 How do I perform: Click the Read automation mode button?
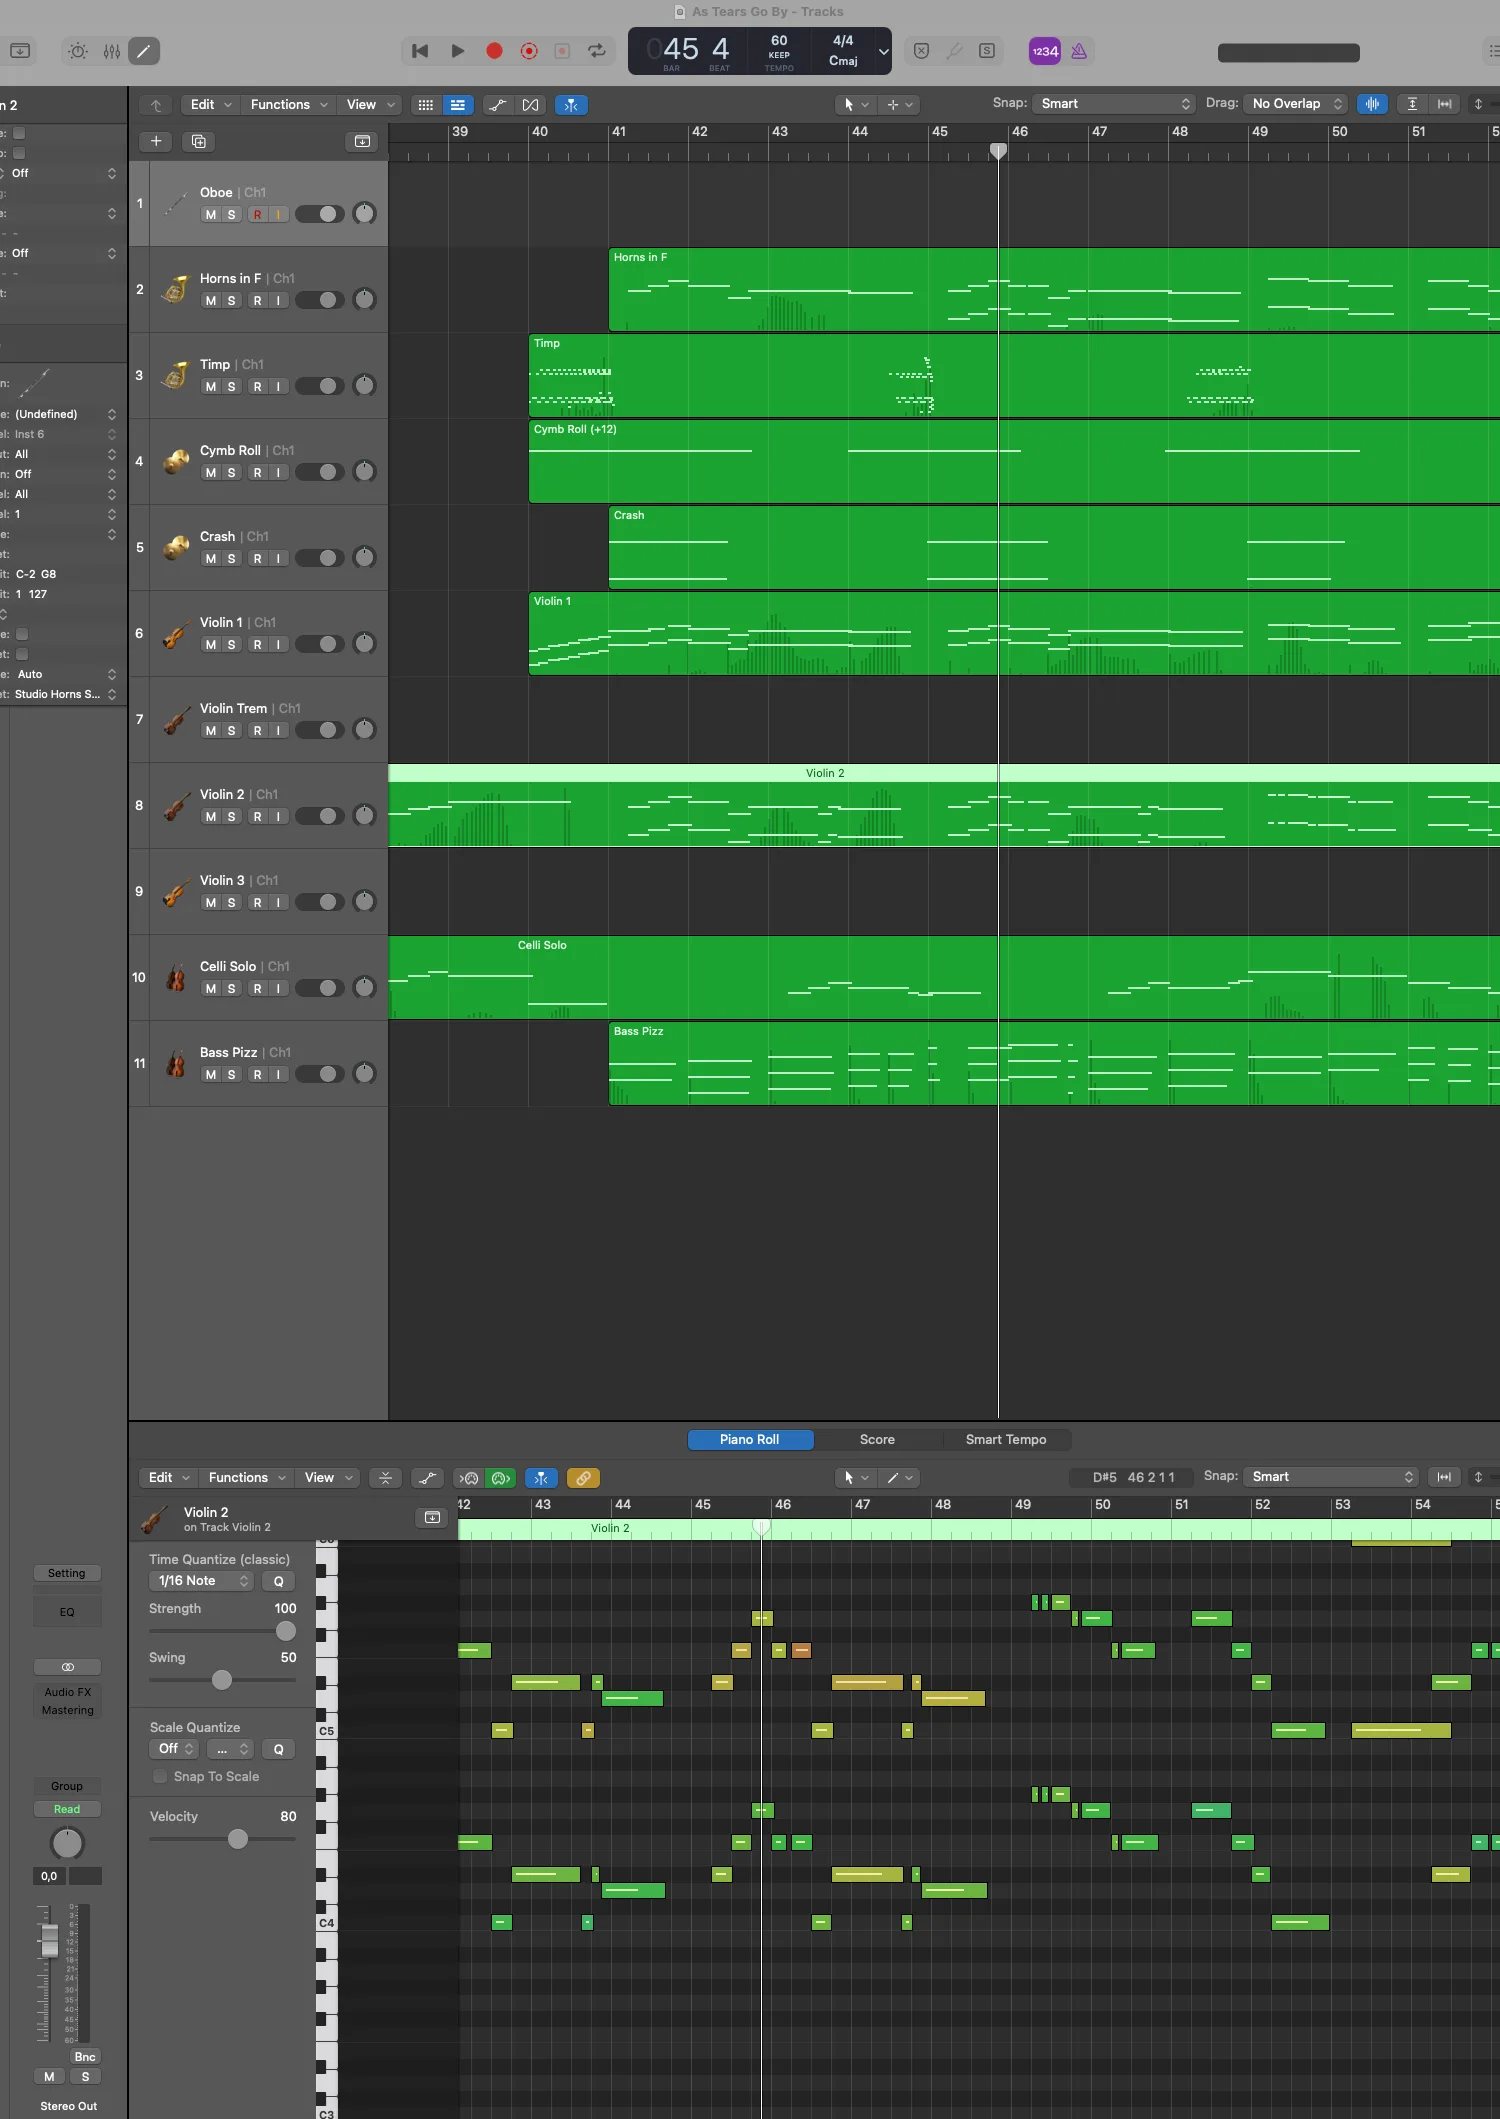coord(67,1809)
